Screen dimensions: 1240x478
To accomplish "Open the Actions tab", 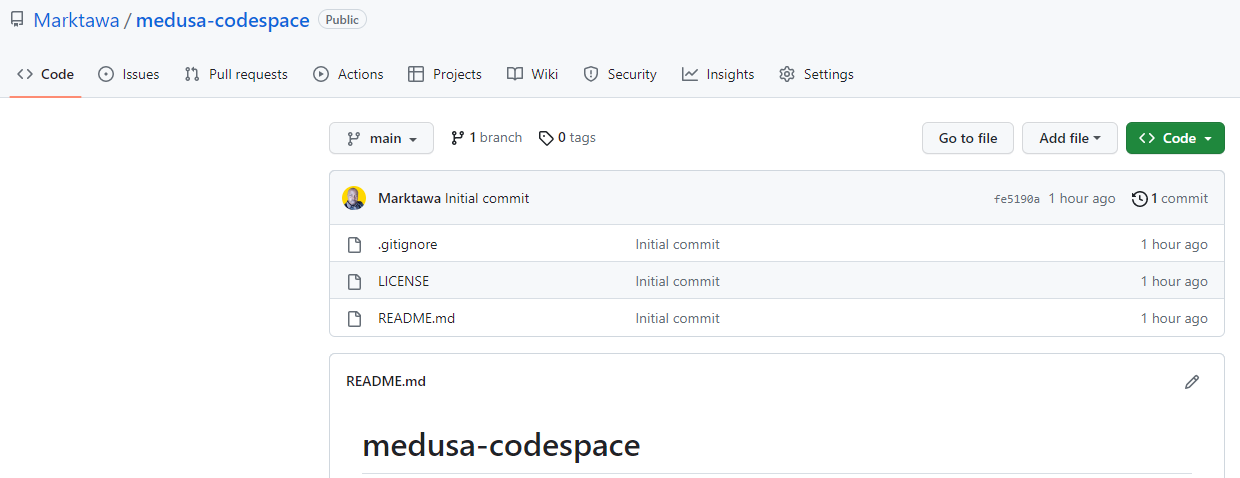I will coord(348,74).
